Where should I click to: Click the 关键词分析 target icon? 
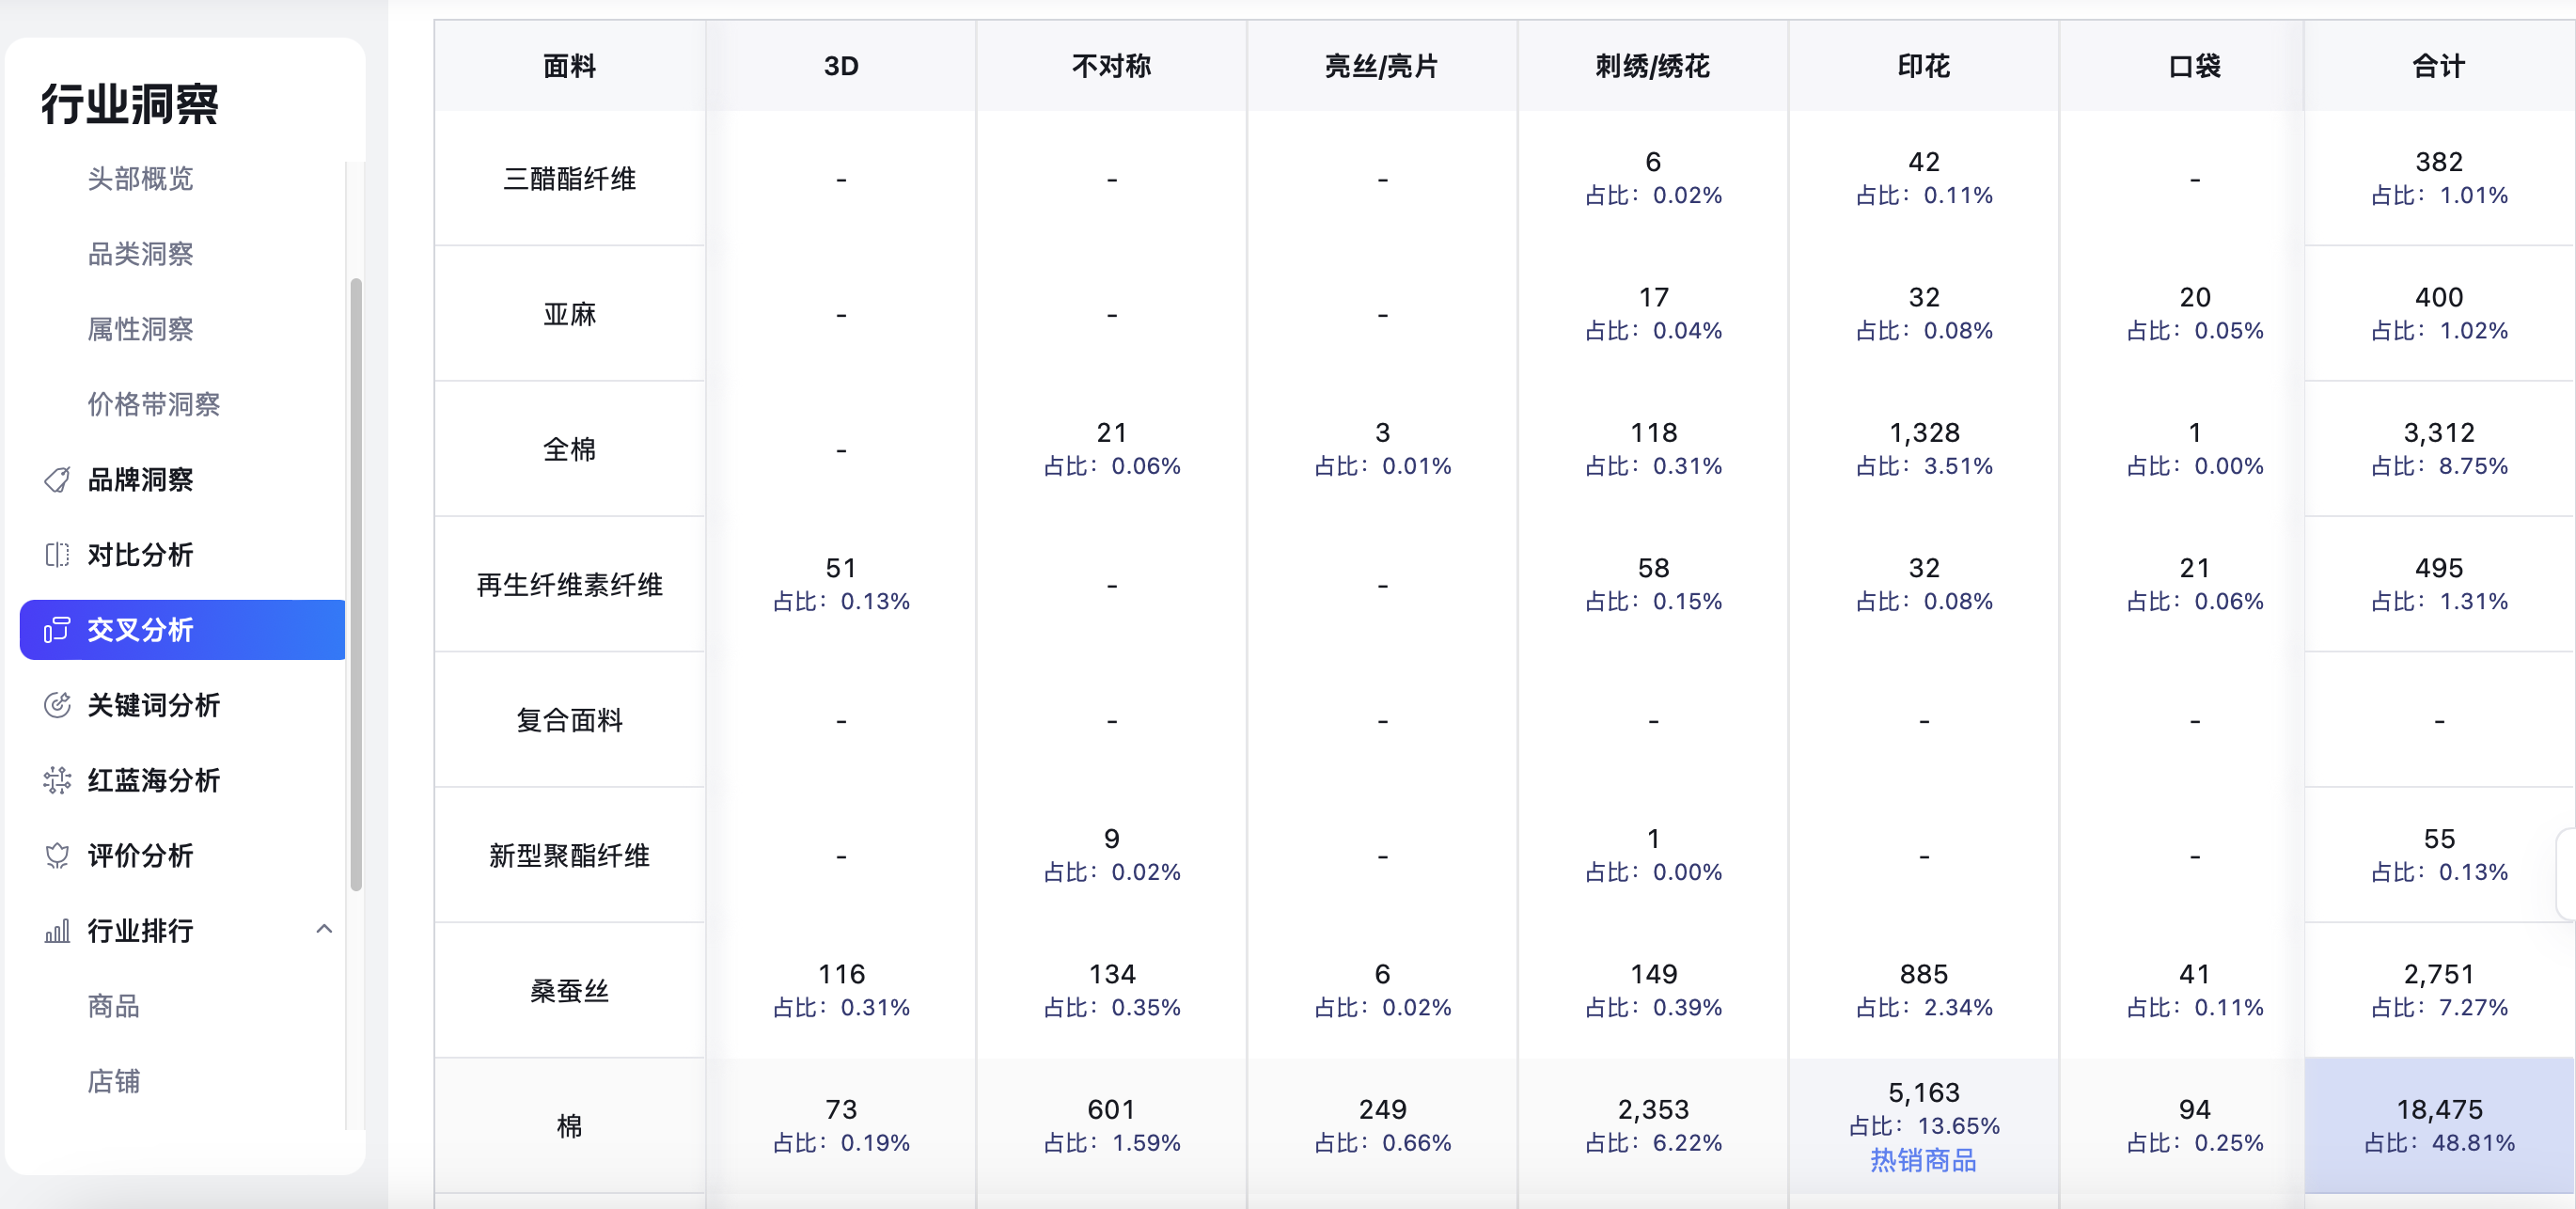point(57,705)
